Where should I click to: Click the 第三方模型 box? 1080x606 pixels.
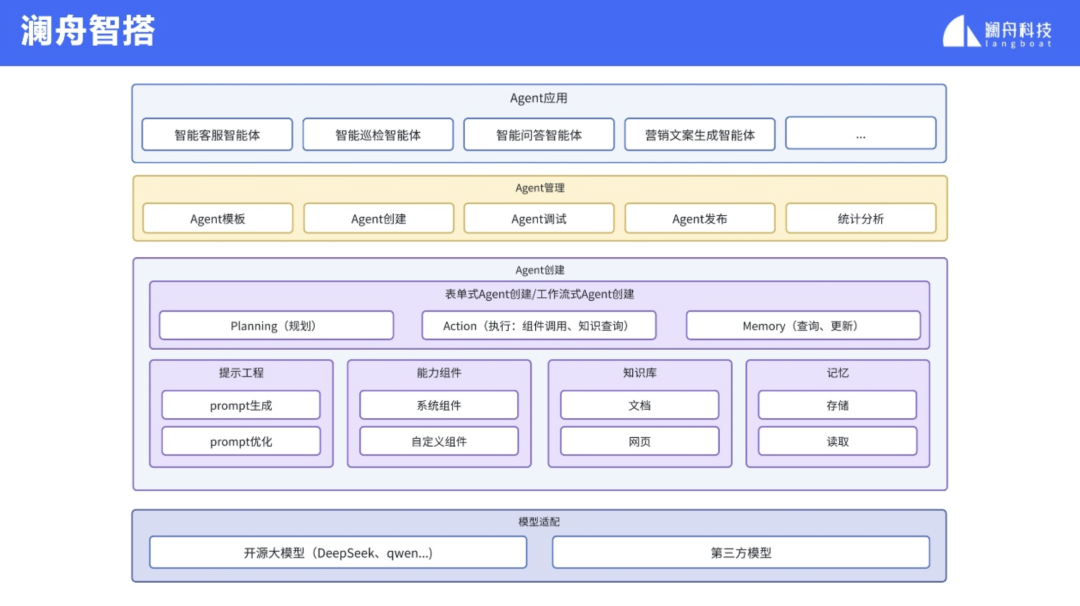[x=741, y=552]
